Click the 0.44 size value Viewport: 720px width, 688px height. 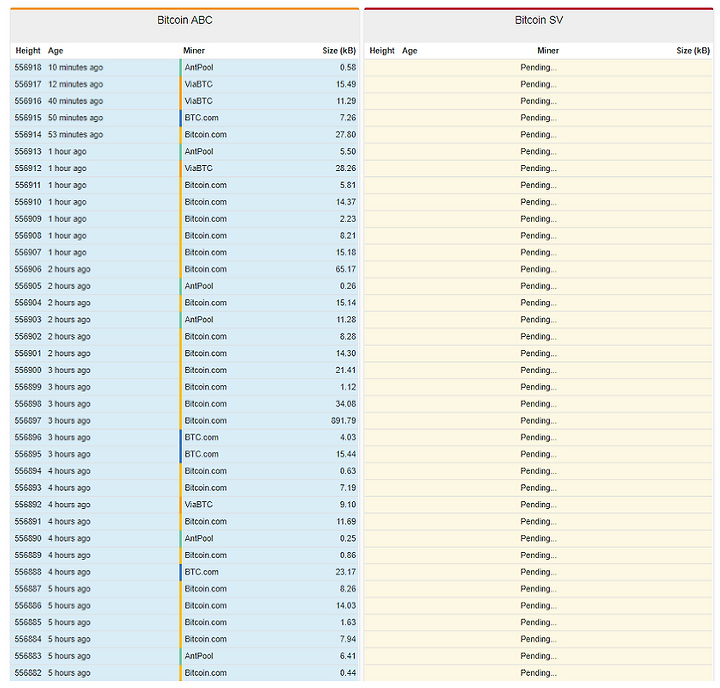[348, 673]
